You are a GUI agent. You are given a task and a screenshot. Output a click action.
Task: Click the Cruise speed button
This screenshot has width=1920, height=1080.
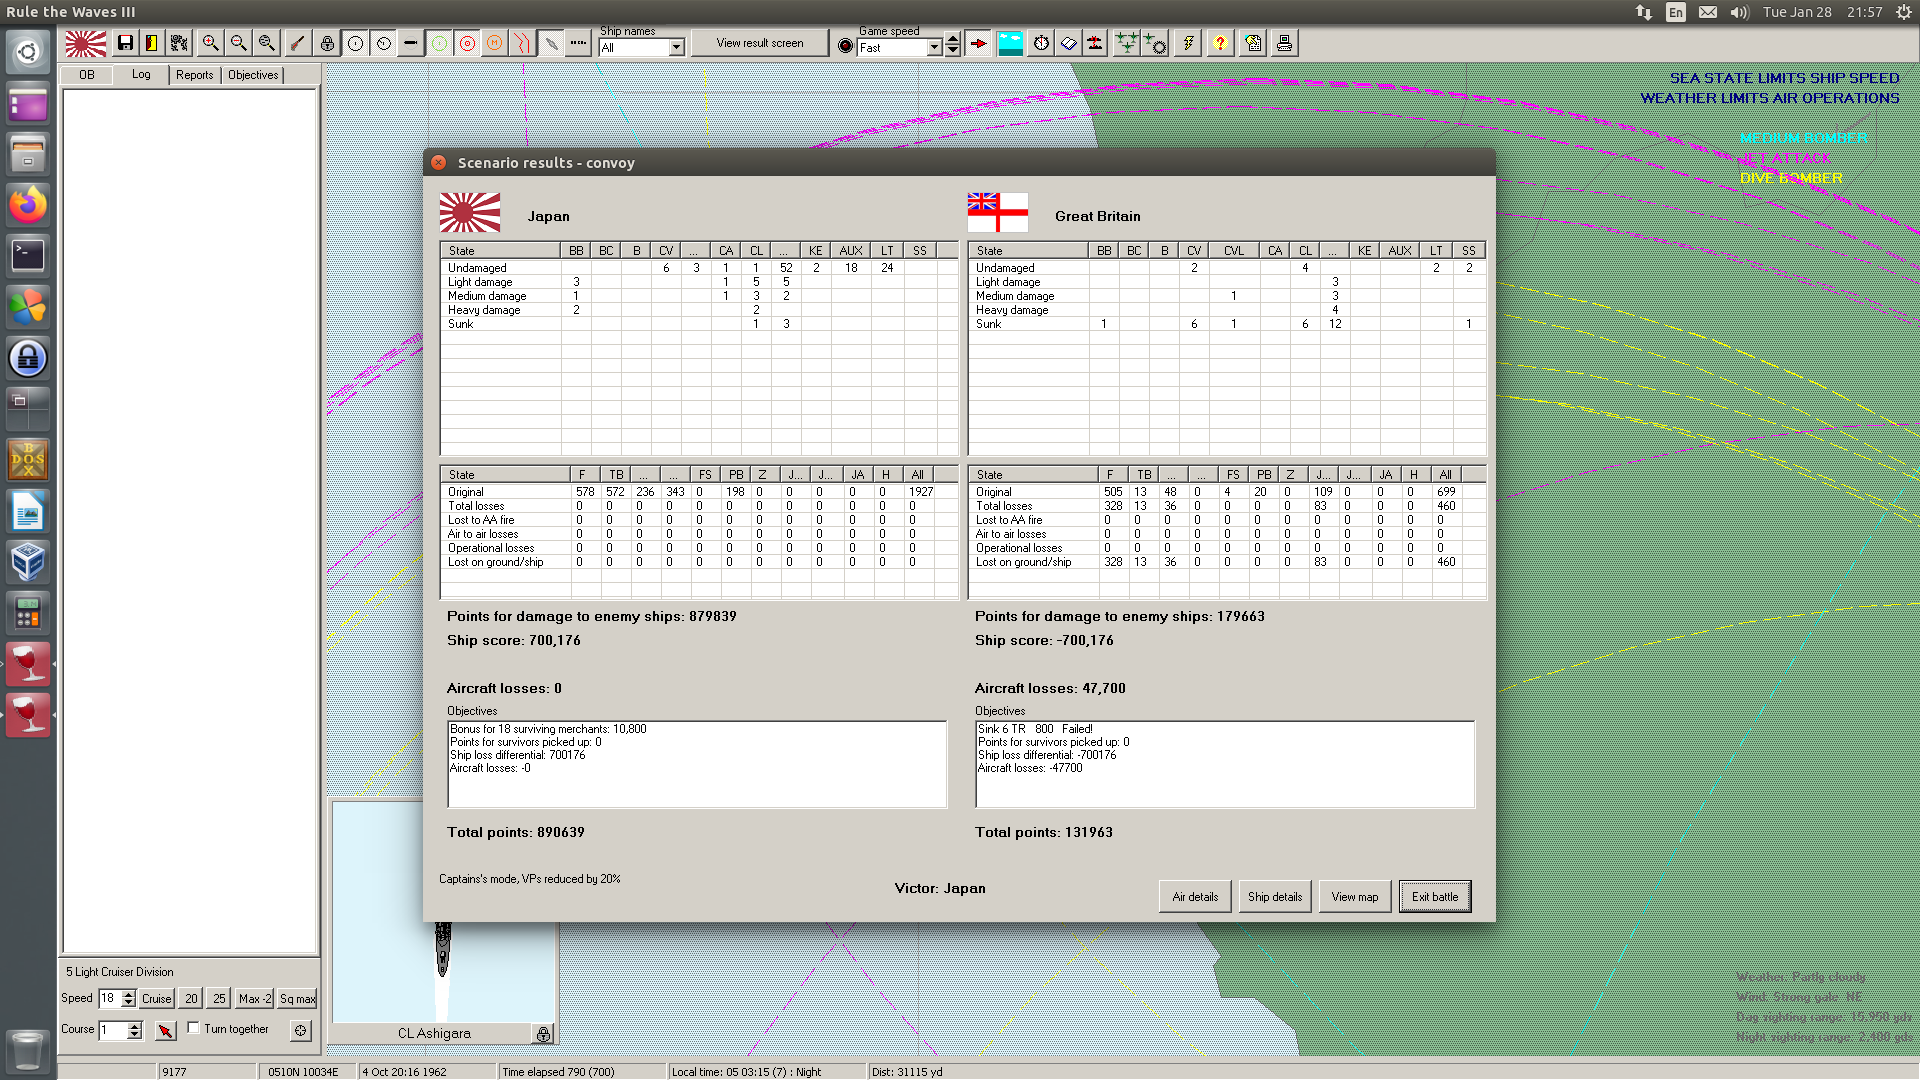(x=156, y=999)
